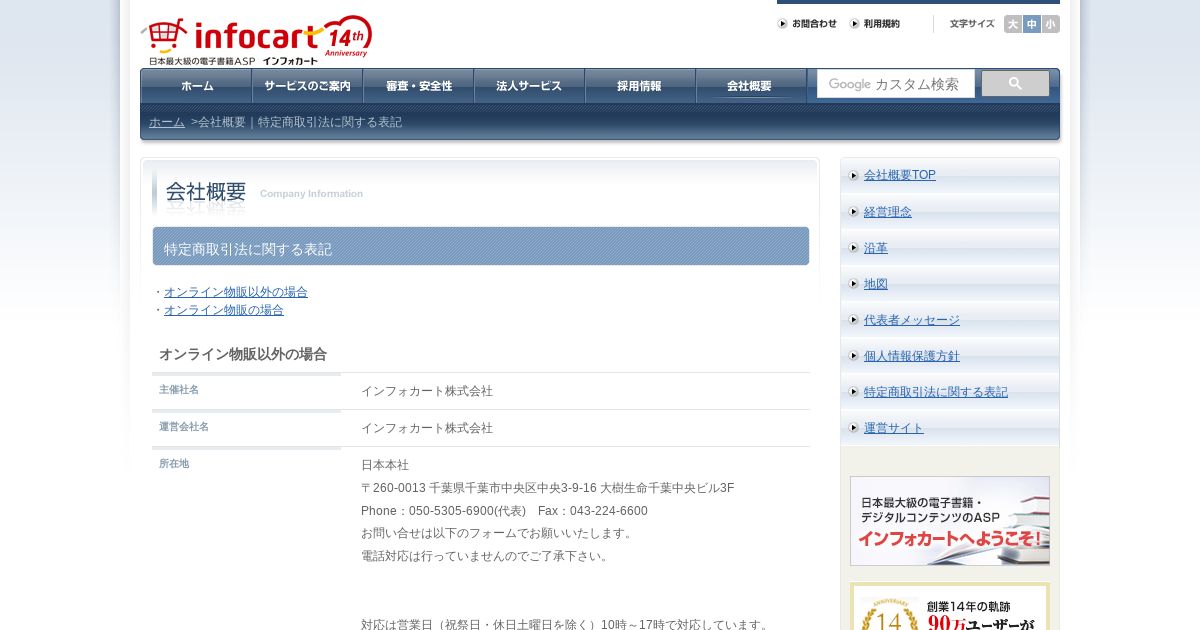
Task: Click the bullet icon beside 運営サイト
Action: [x=854, y=428]
